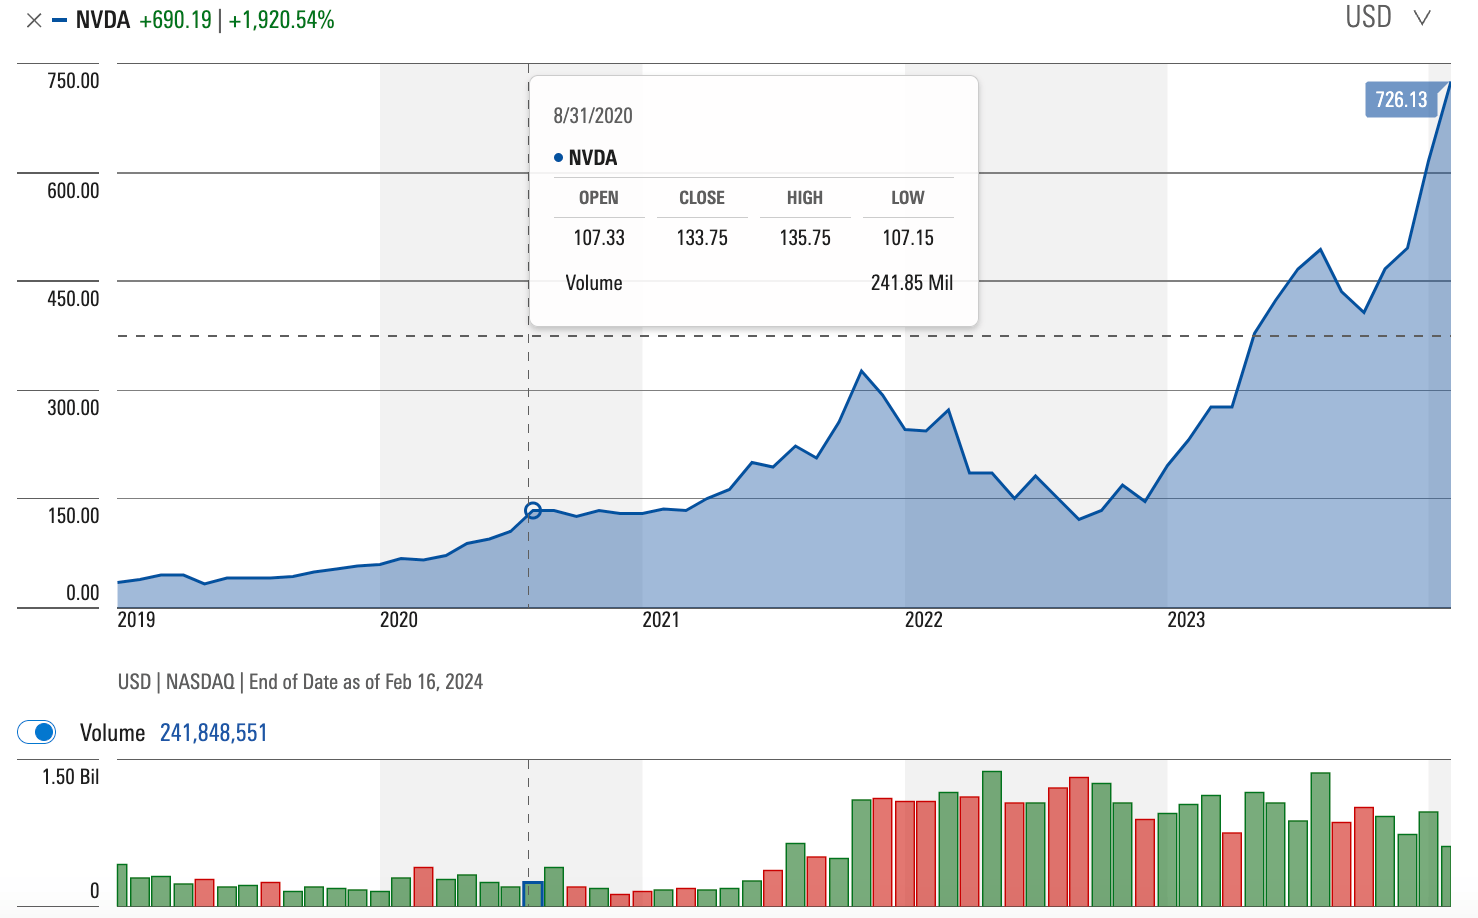Click the 600.00 y-axis label
The image size is (1478, 918).
coord(73,190)
